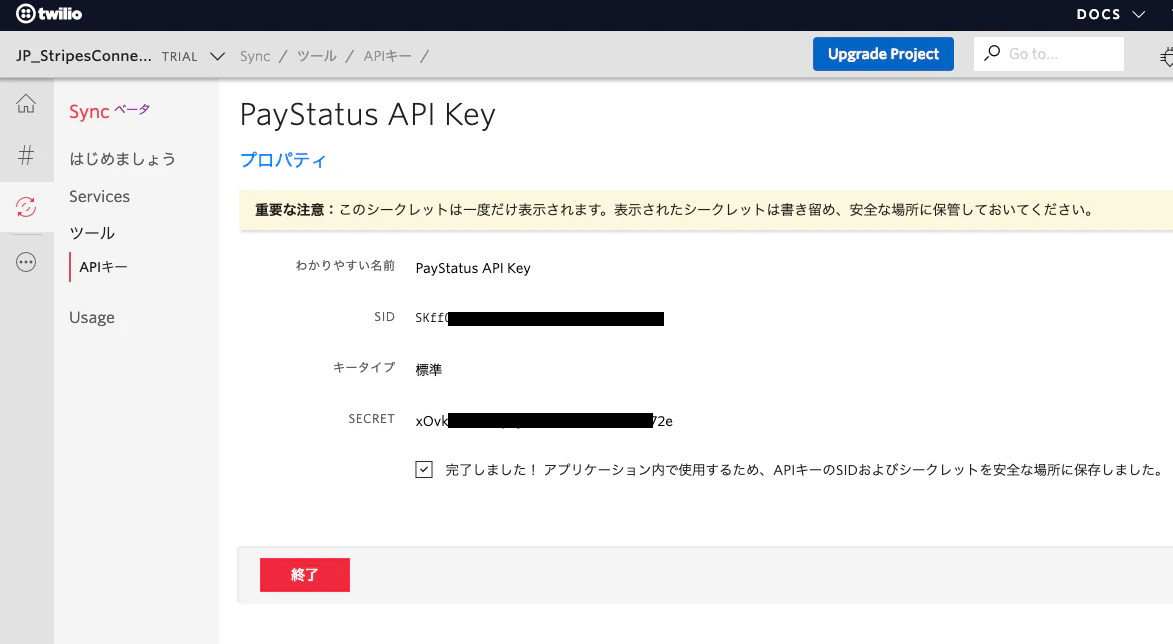Click the SID field label
This screenshot has height=644, width=1173.
click(385, 317)
